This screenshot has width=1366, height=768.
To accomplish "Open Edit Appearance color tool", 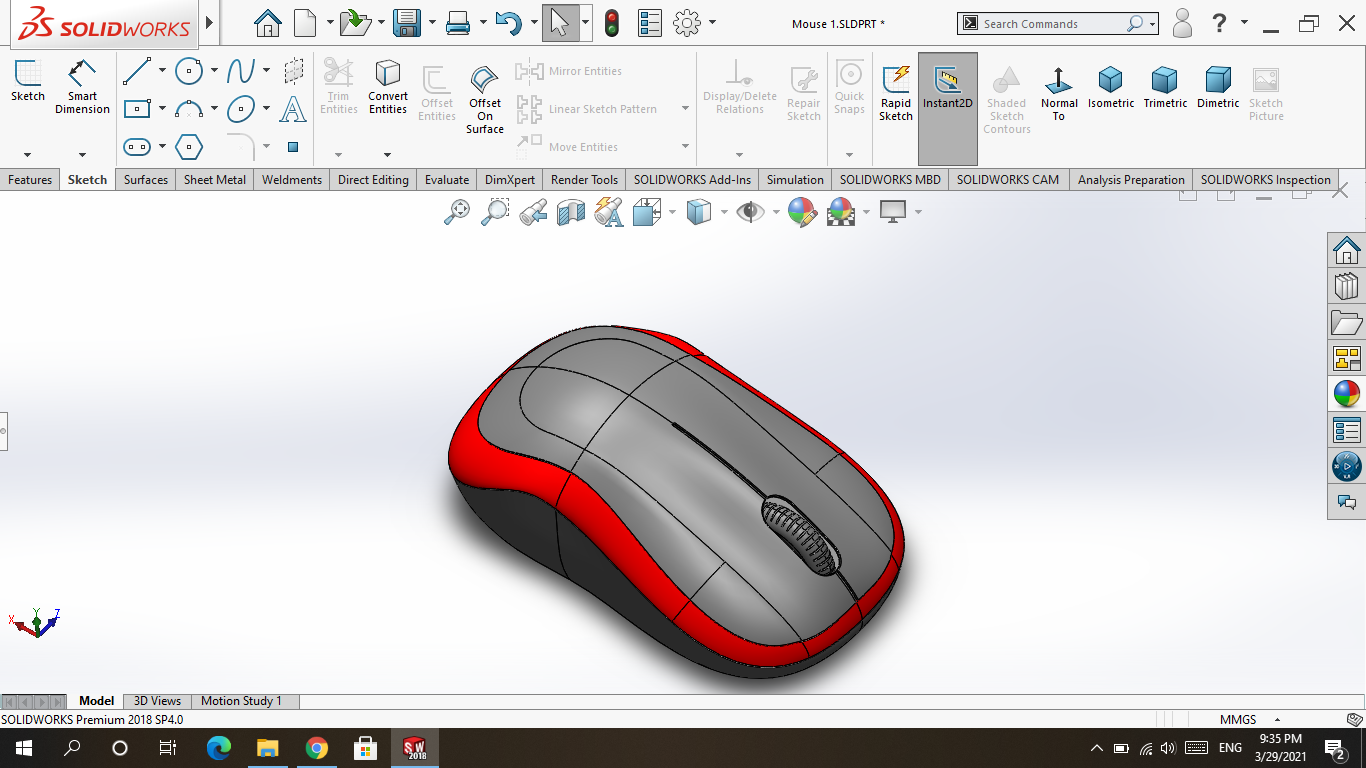I will [802, 212].
